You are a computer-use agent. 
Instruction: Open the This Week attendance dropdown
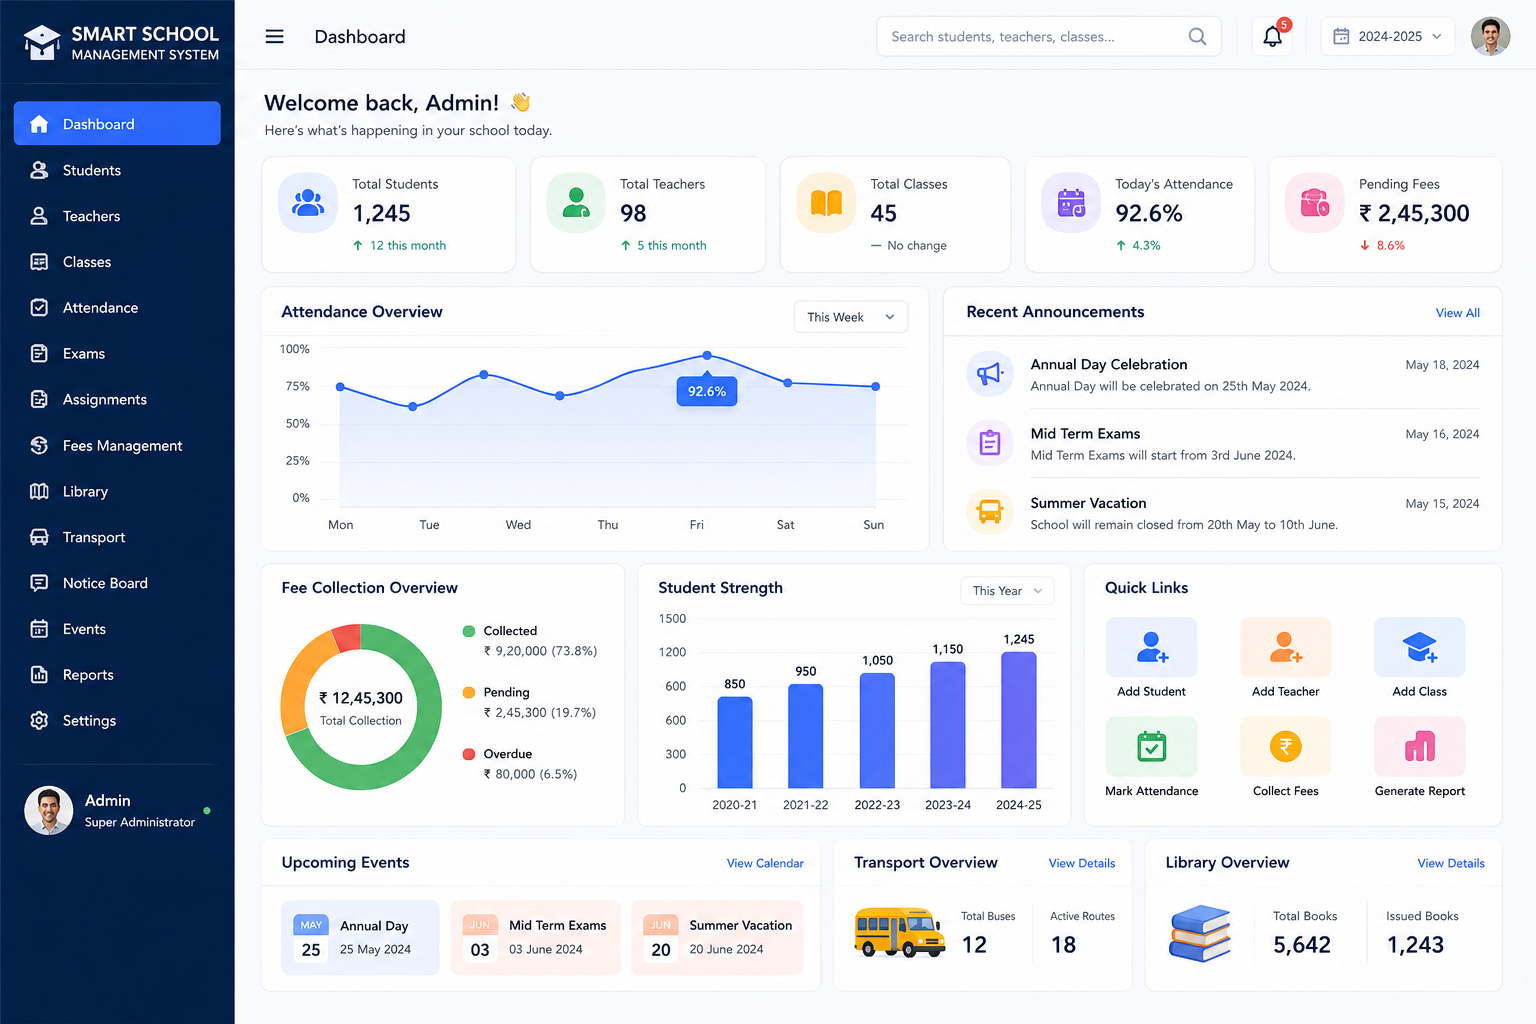coord(851,317)
